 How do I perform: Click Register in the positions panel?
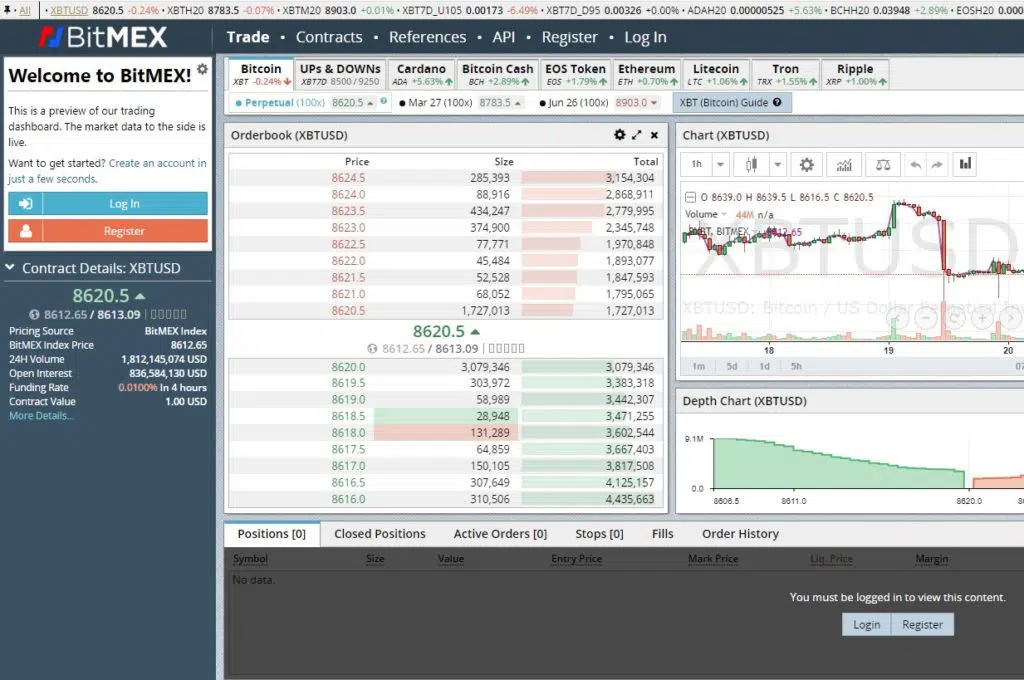(x=922, y=624)
